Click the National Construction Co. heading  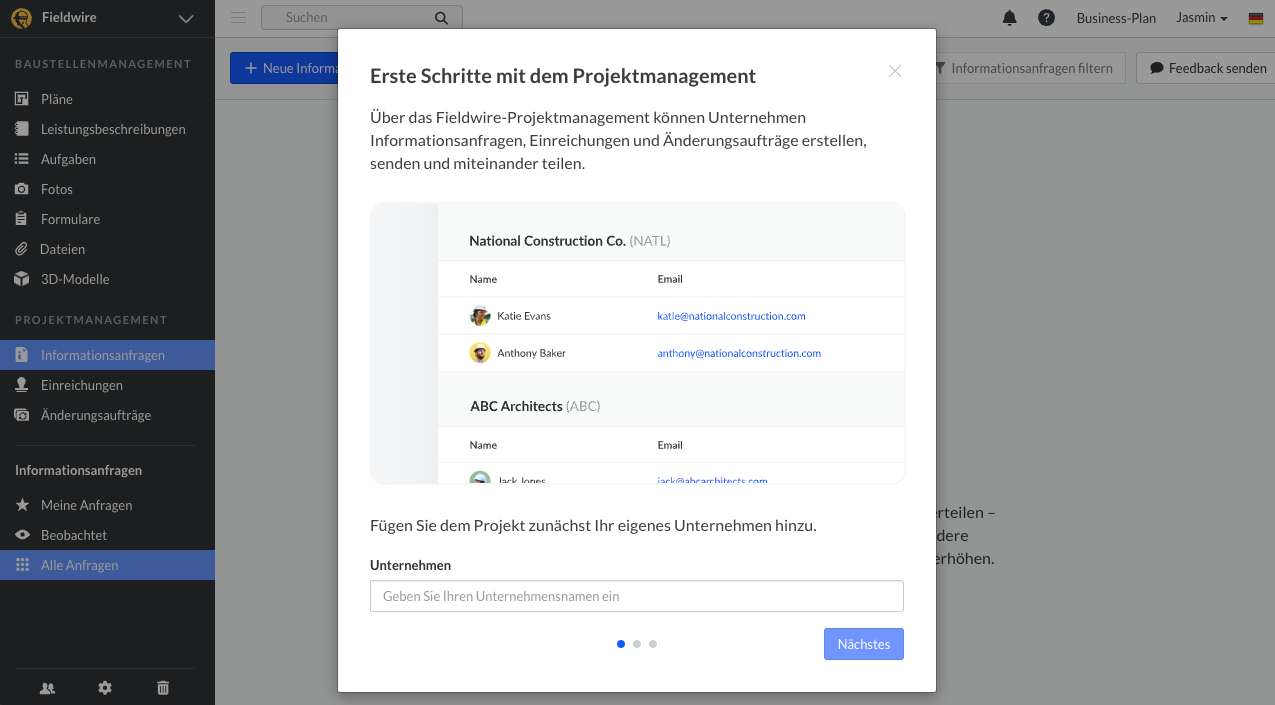click(x=570, y=241)
